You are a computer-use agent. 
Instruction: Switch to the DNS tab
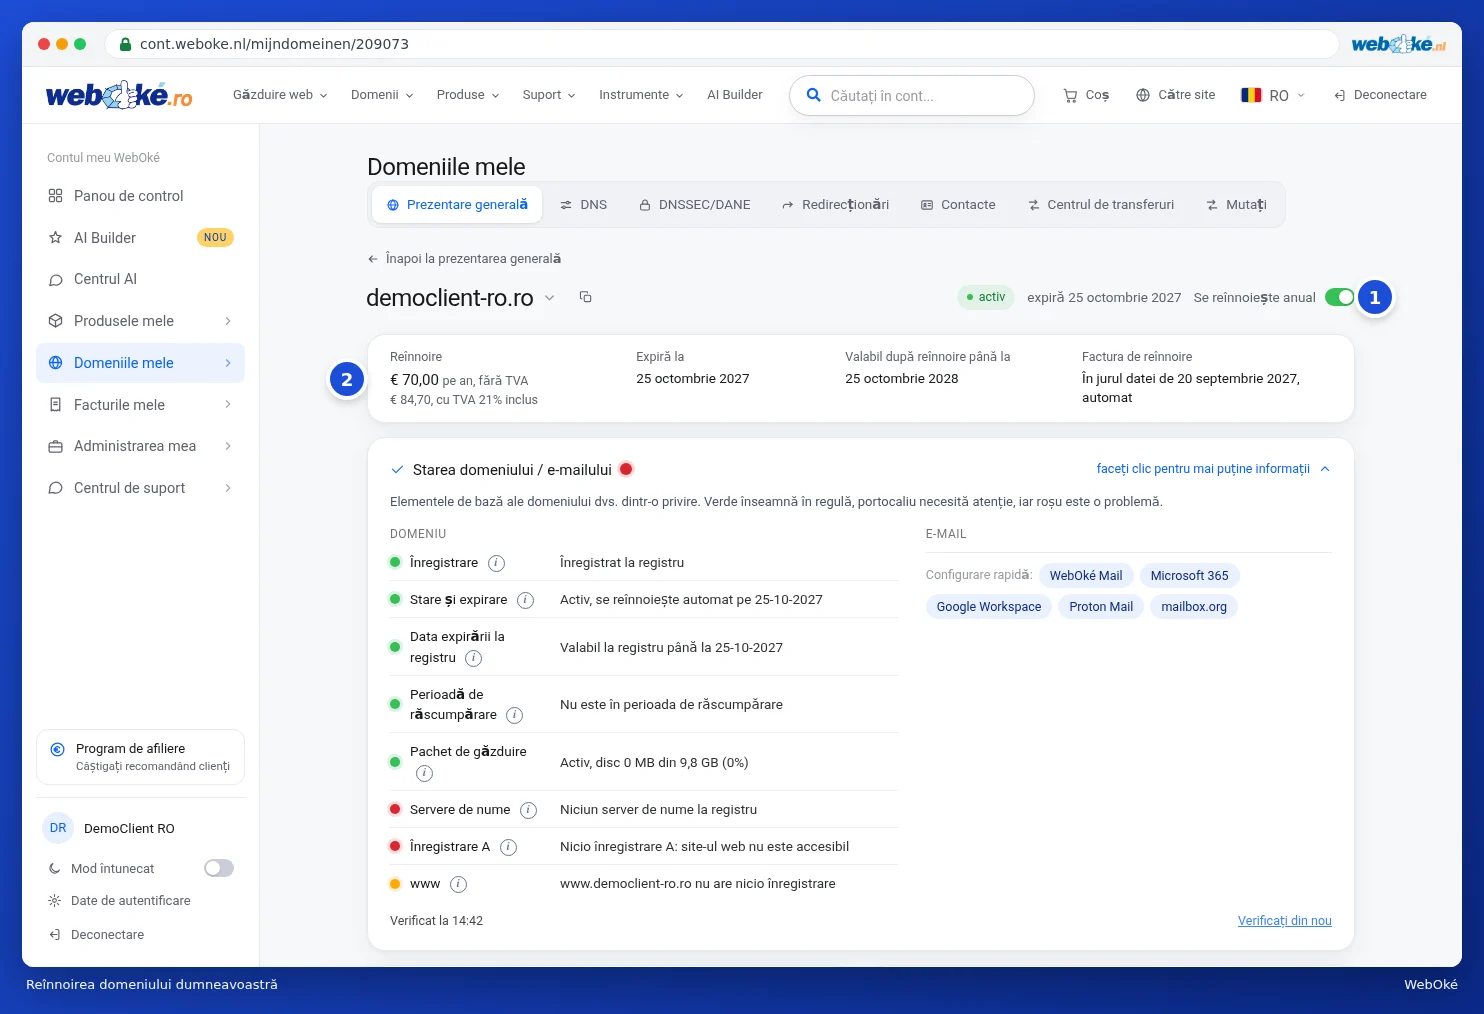583,204
